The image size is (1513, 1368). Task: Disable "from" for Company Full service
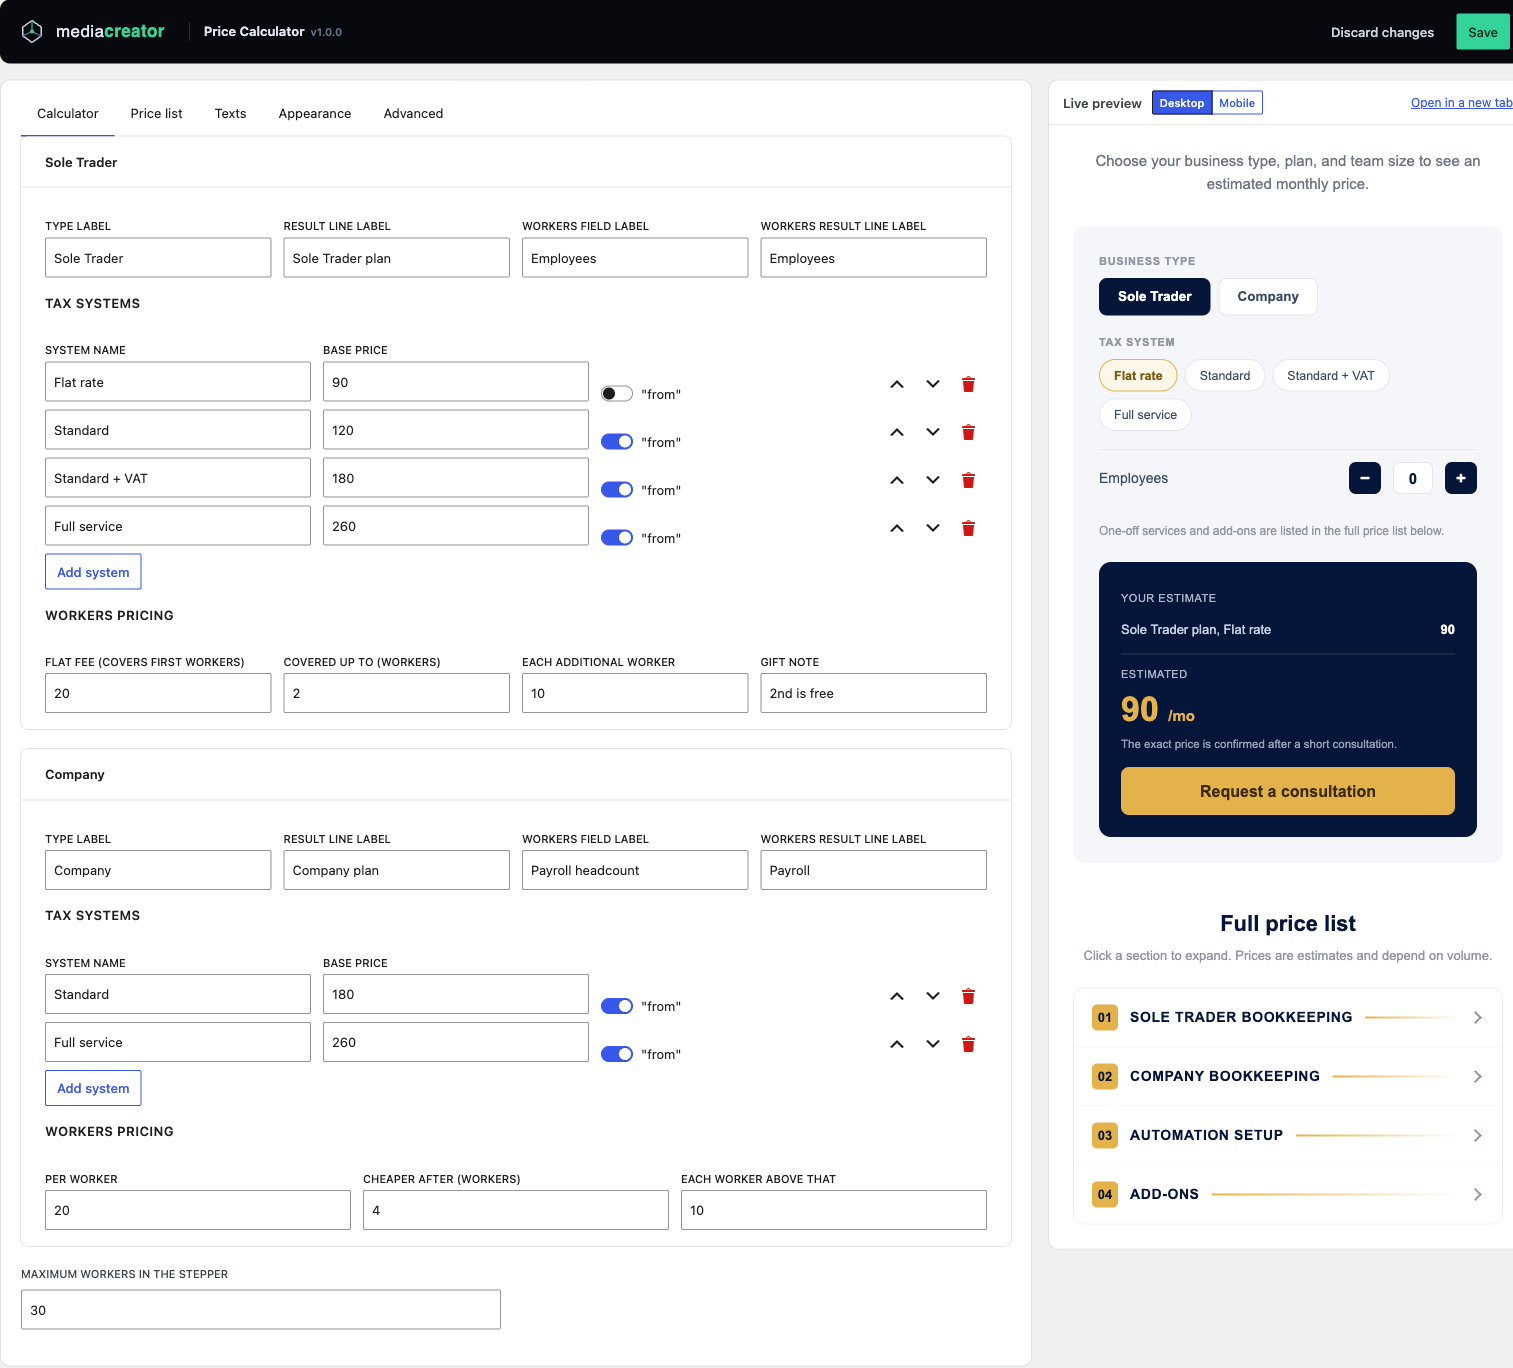point(617,1054)
